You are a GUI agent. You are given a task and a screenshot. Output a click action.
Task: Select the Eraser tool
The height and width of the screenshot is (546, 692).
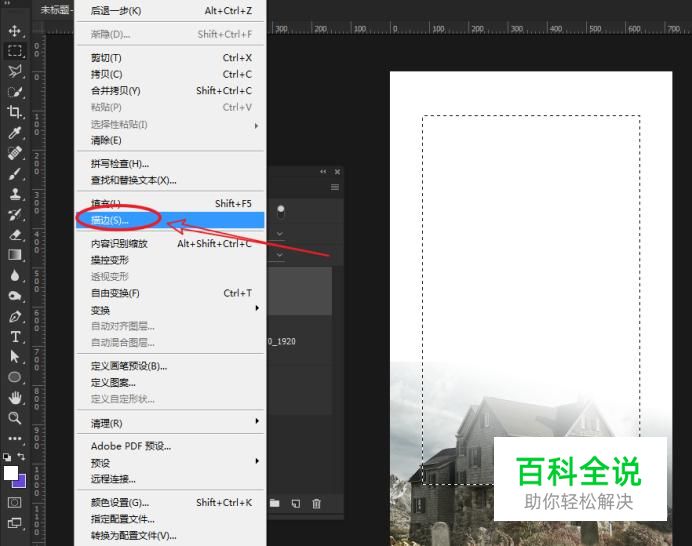[x=15, y=235]
